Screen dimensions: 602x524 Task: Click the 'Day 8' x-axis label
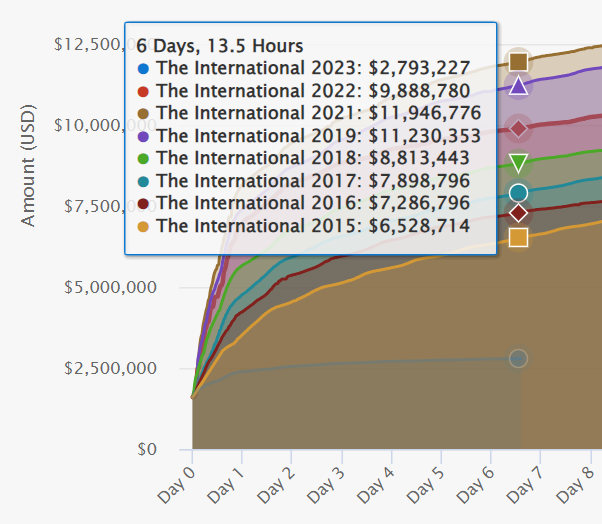[575, 485]
